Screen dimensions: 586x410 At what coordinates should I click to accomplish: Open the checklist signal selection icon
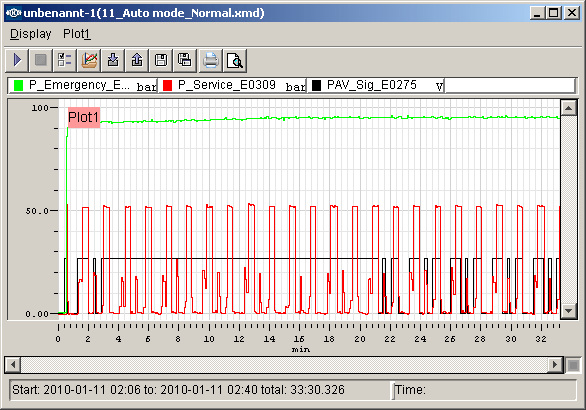(x=64, y=60)
